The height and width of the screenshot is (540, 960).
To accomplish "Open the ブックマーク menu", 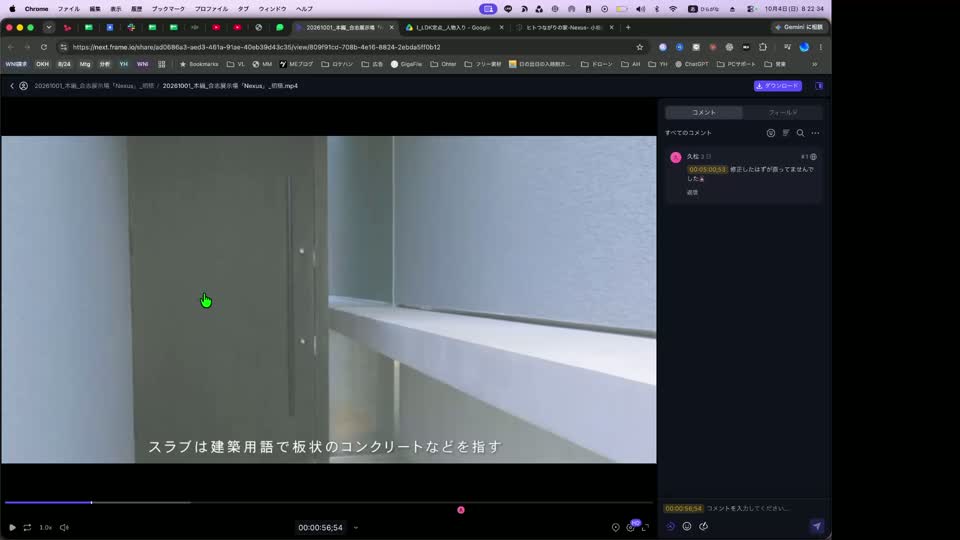I will [168, 9].
